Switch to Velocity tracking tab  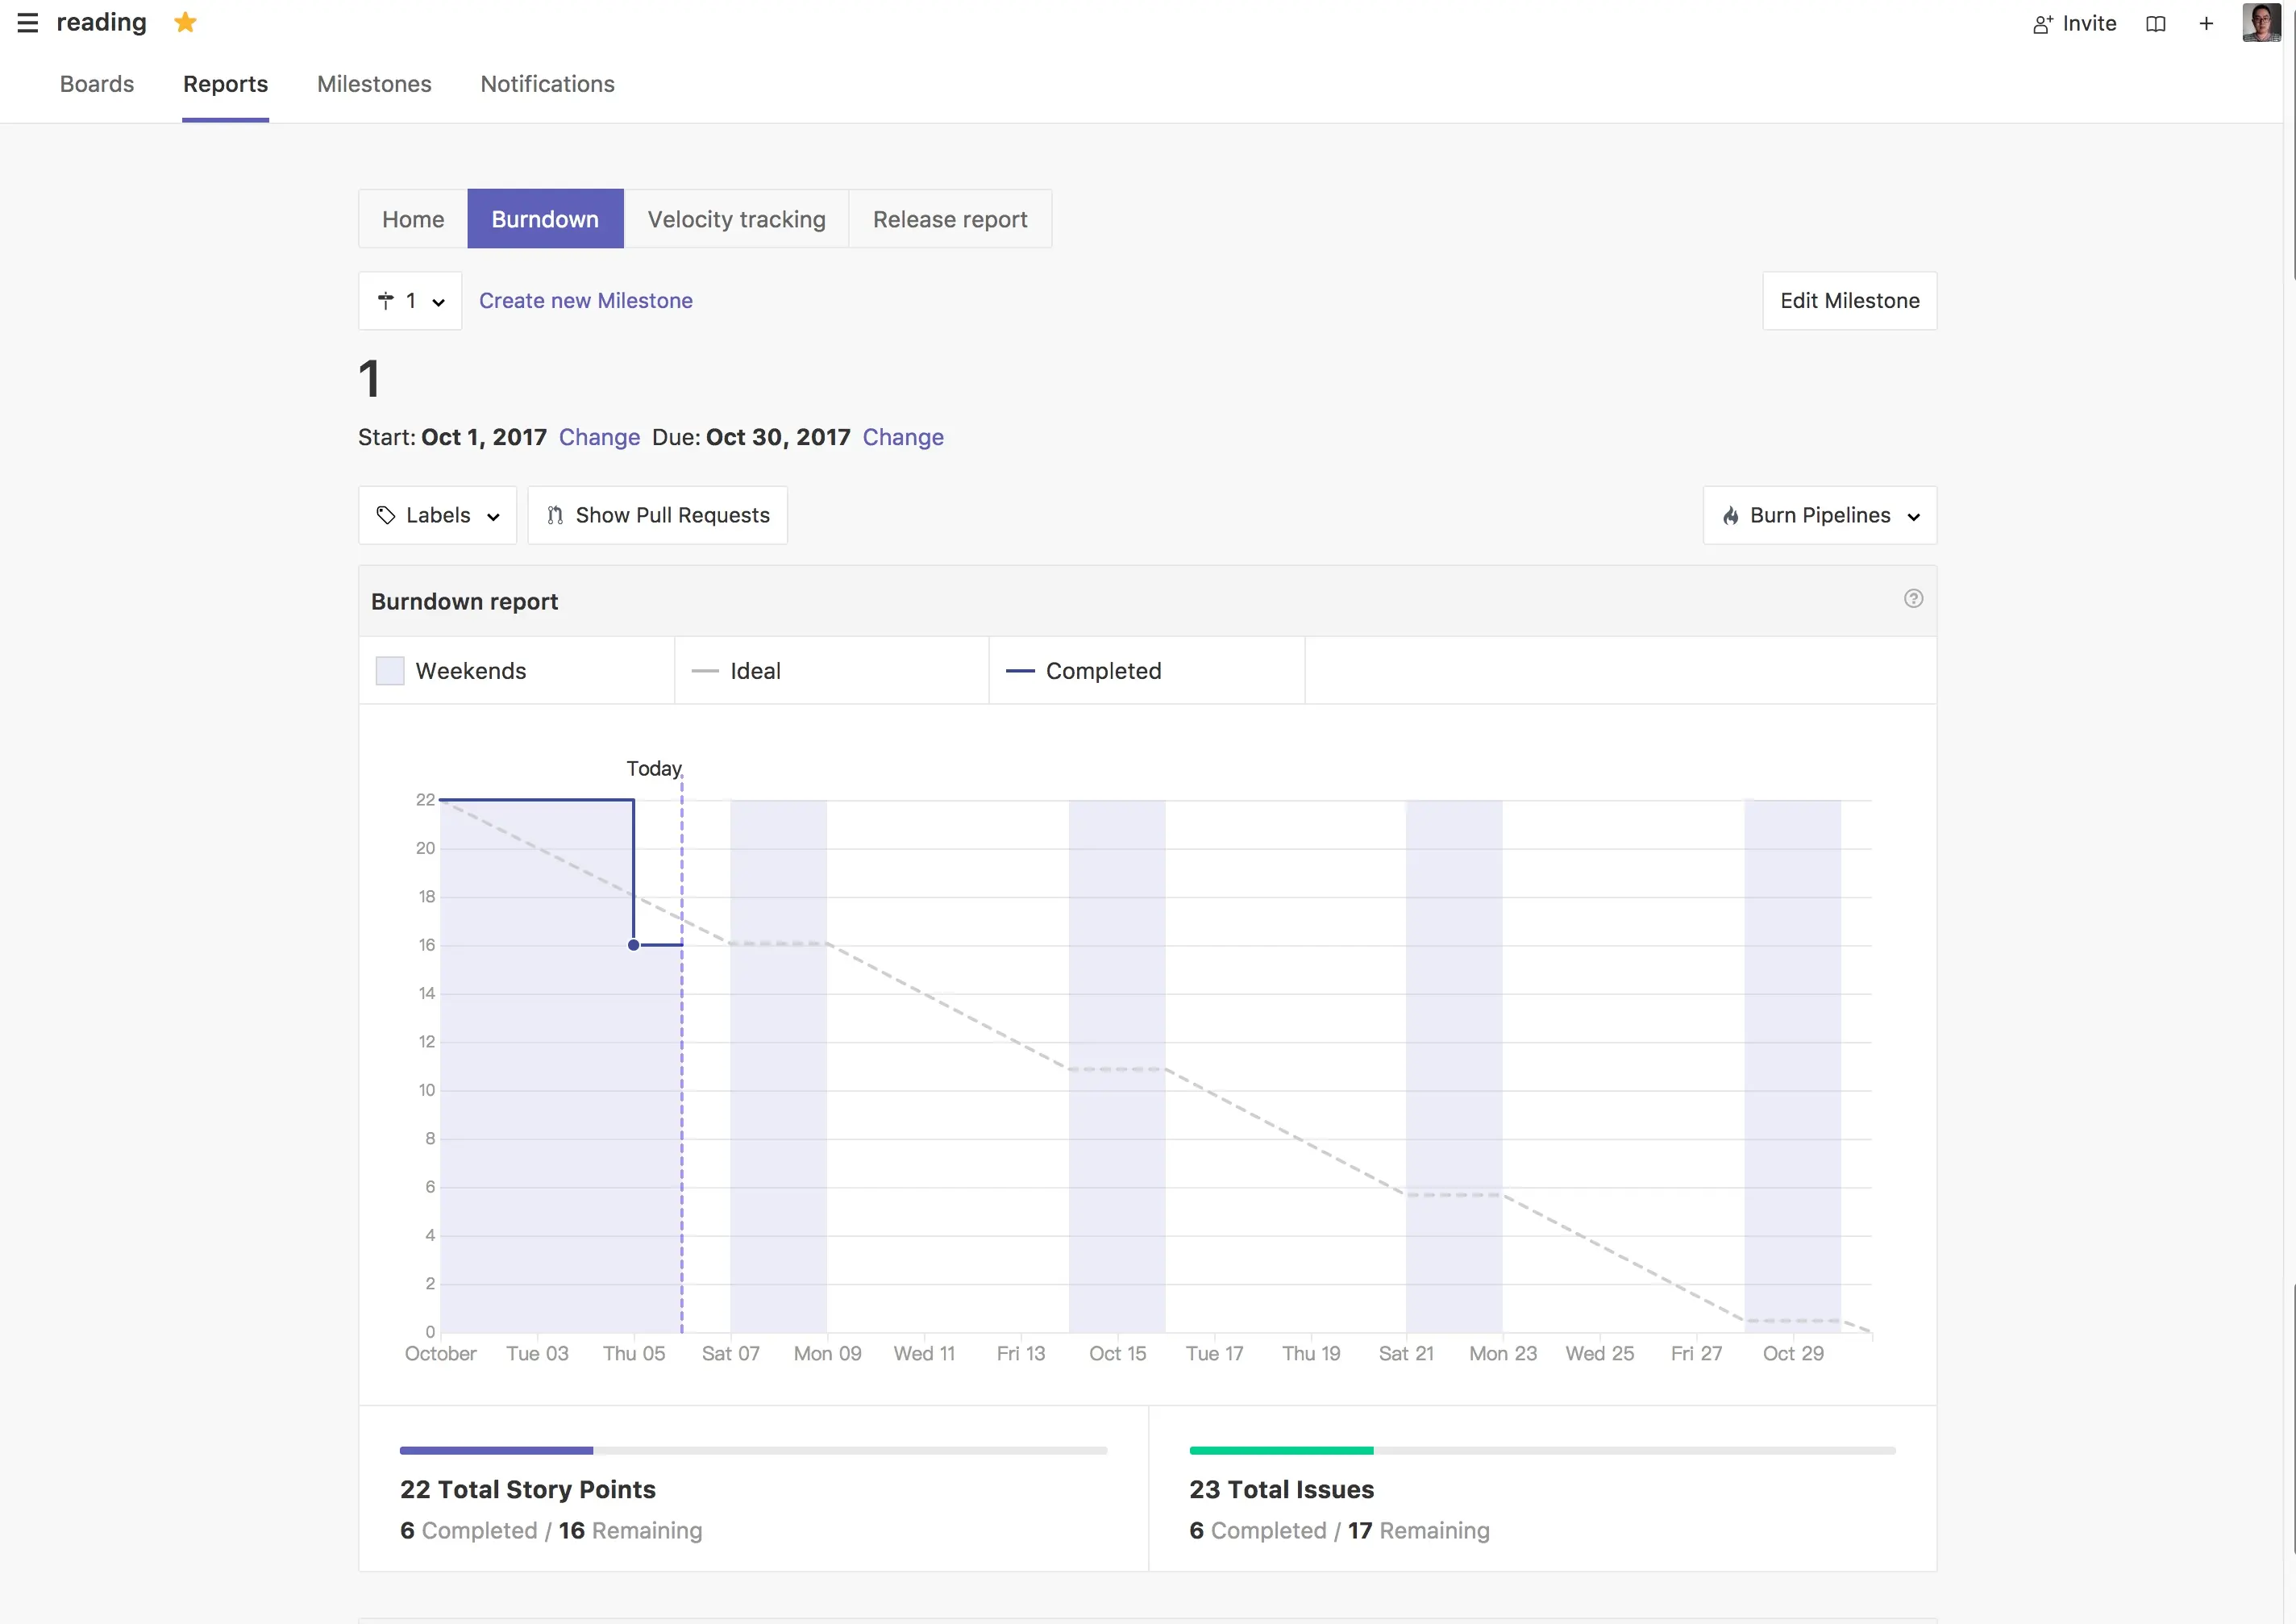[736, 219]
